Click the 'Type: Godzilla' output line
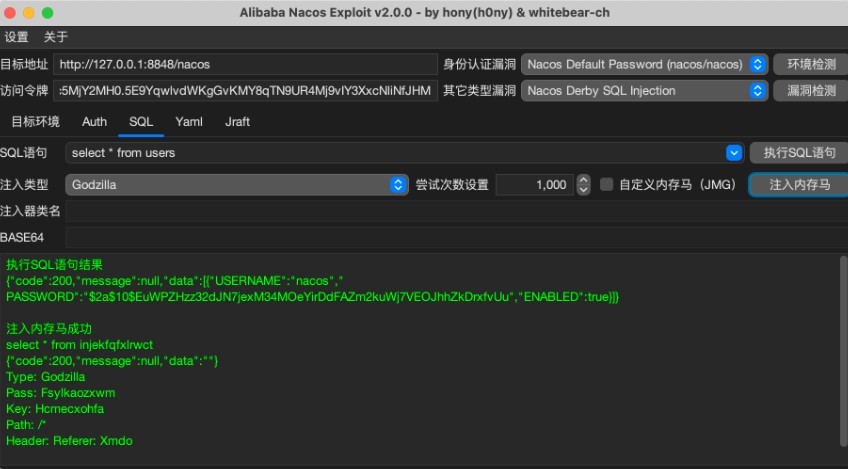This screenshot has width=848, height=469. click(45, 376)
